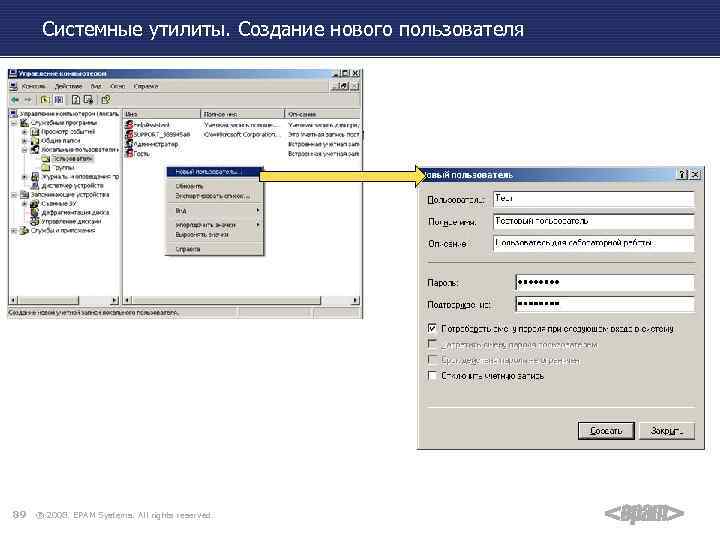Image resolution: width=720 pixels, height=540 pixels.
Task: Click the root computer icon in console tree
Action: [x=14, y=113]
